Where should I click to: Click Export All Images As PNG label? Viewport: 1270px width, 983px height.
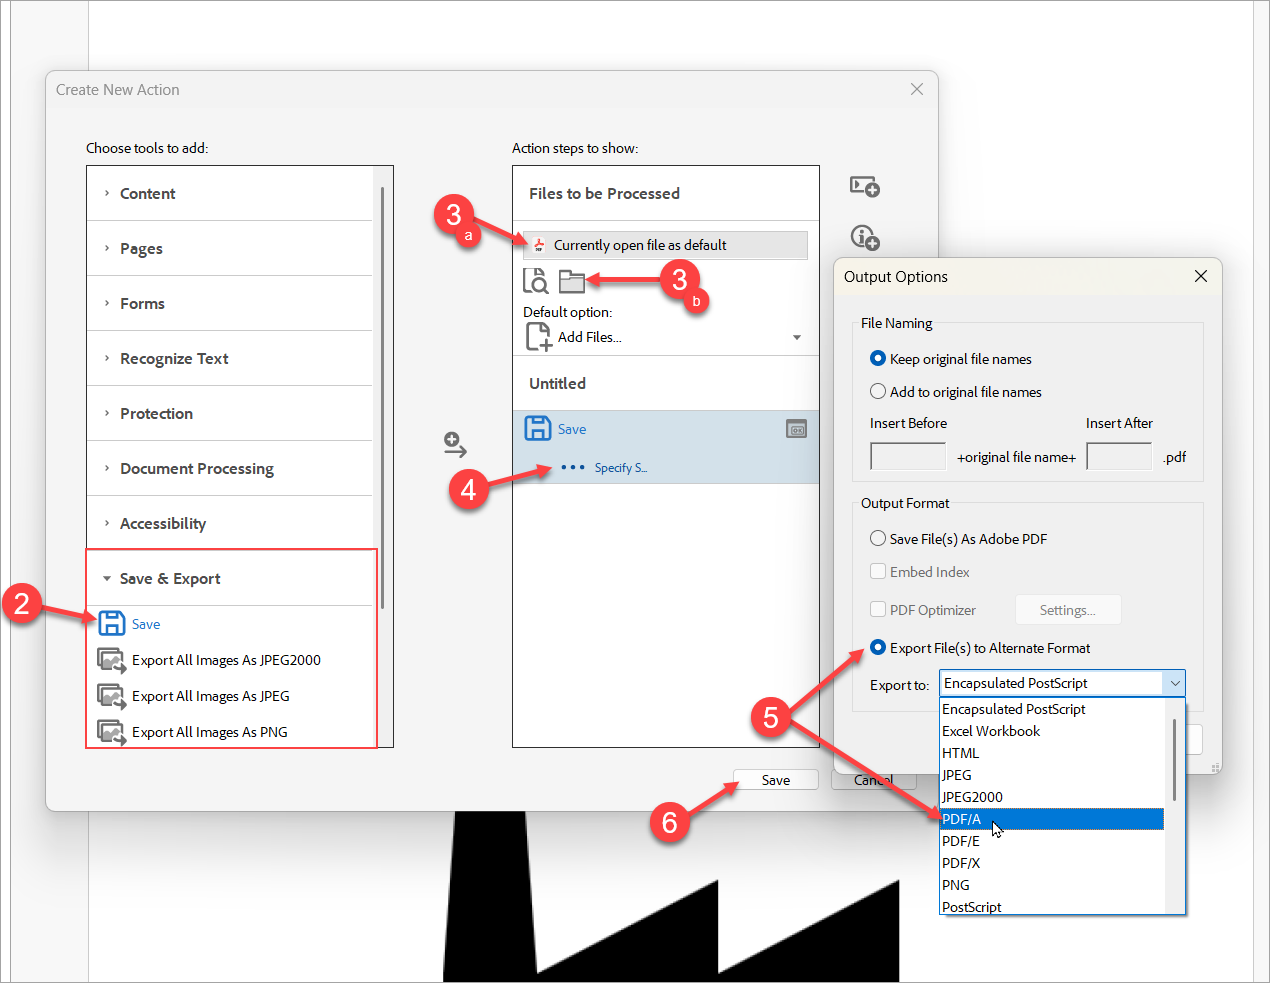(x=210, y=732)
